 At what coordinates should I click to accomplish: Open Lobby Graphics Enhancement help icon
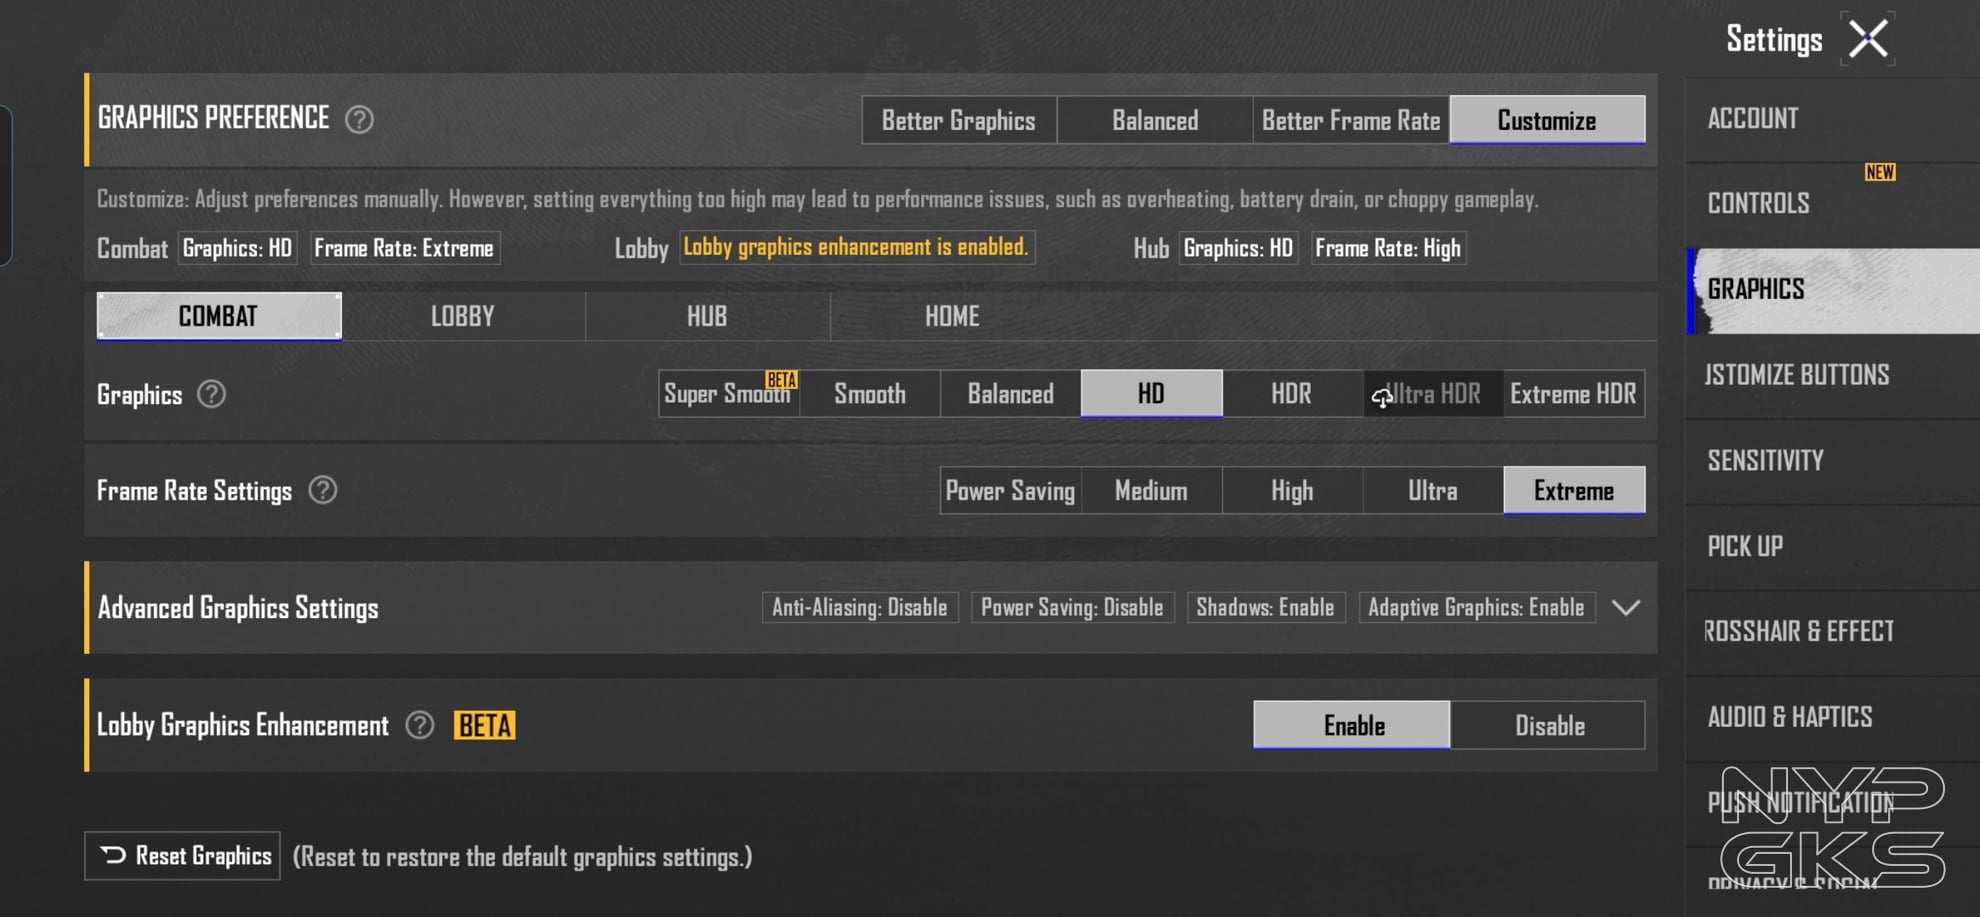coord(420,725)
